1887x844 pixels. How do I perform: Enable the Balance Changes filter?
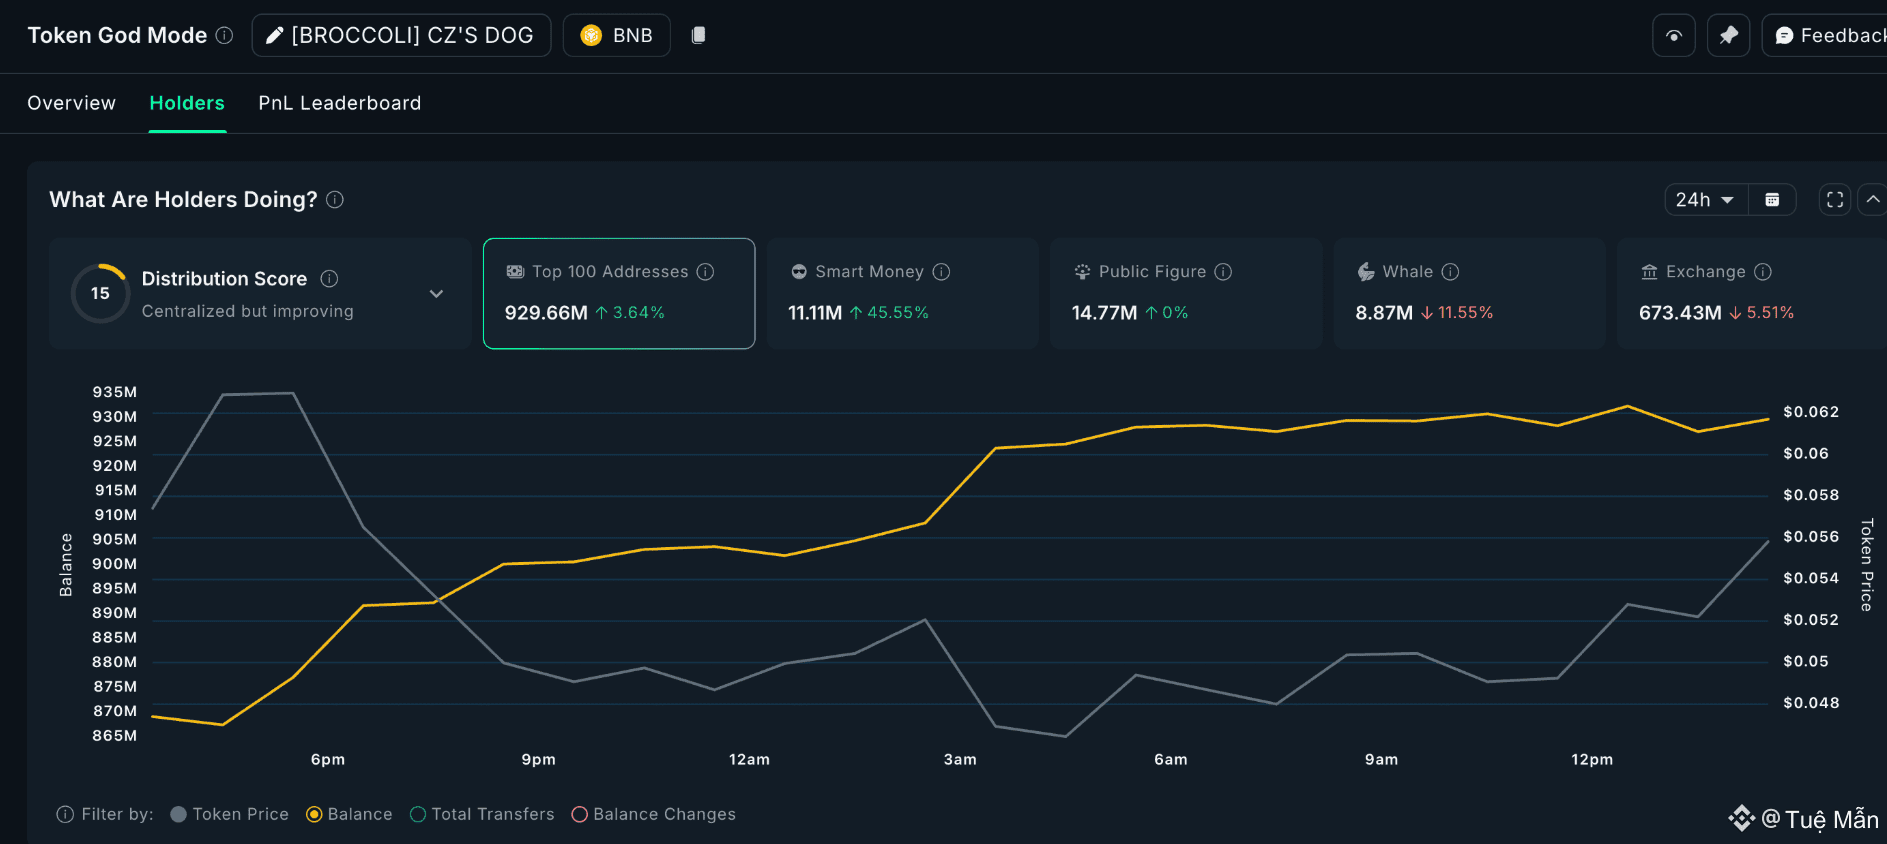pos(653,814)
